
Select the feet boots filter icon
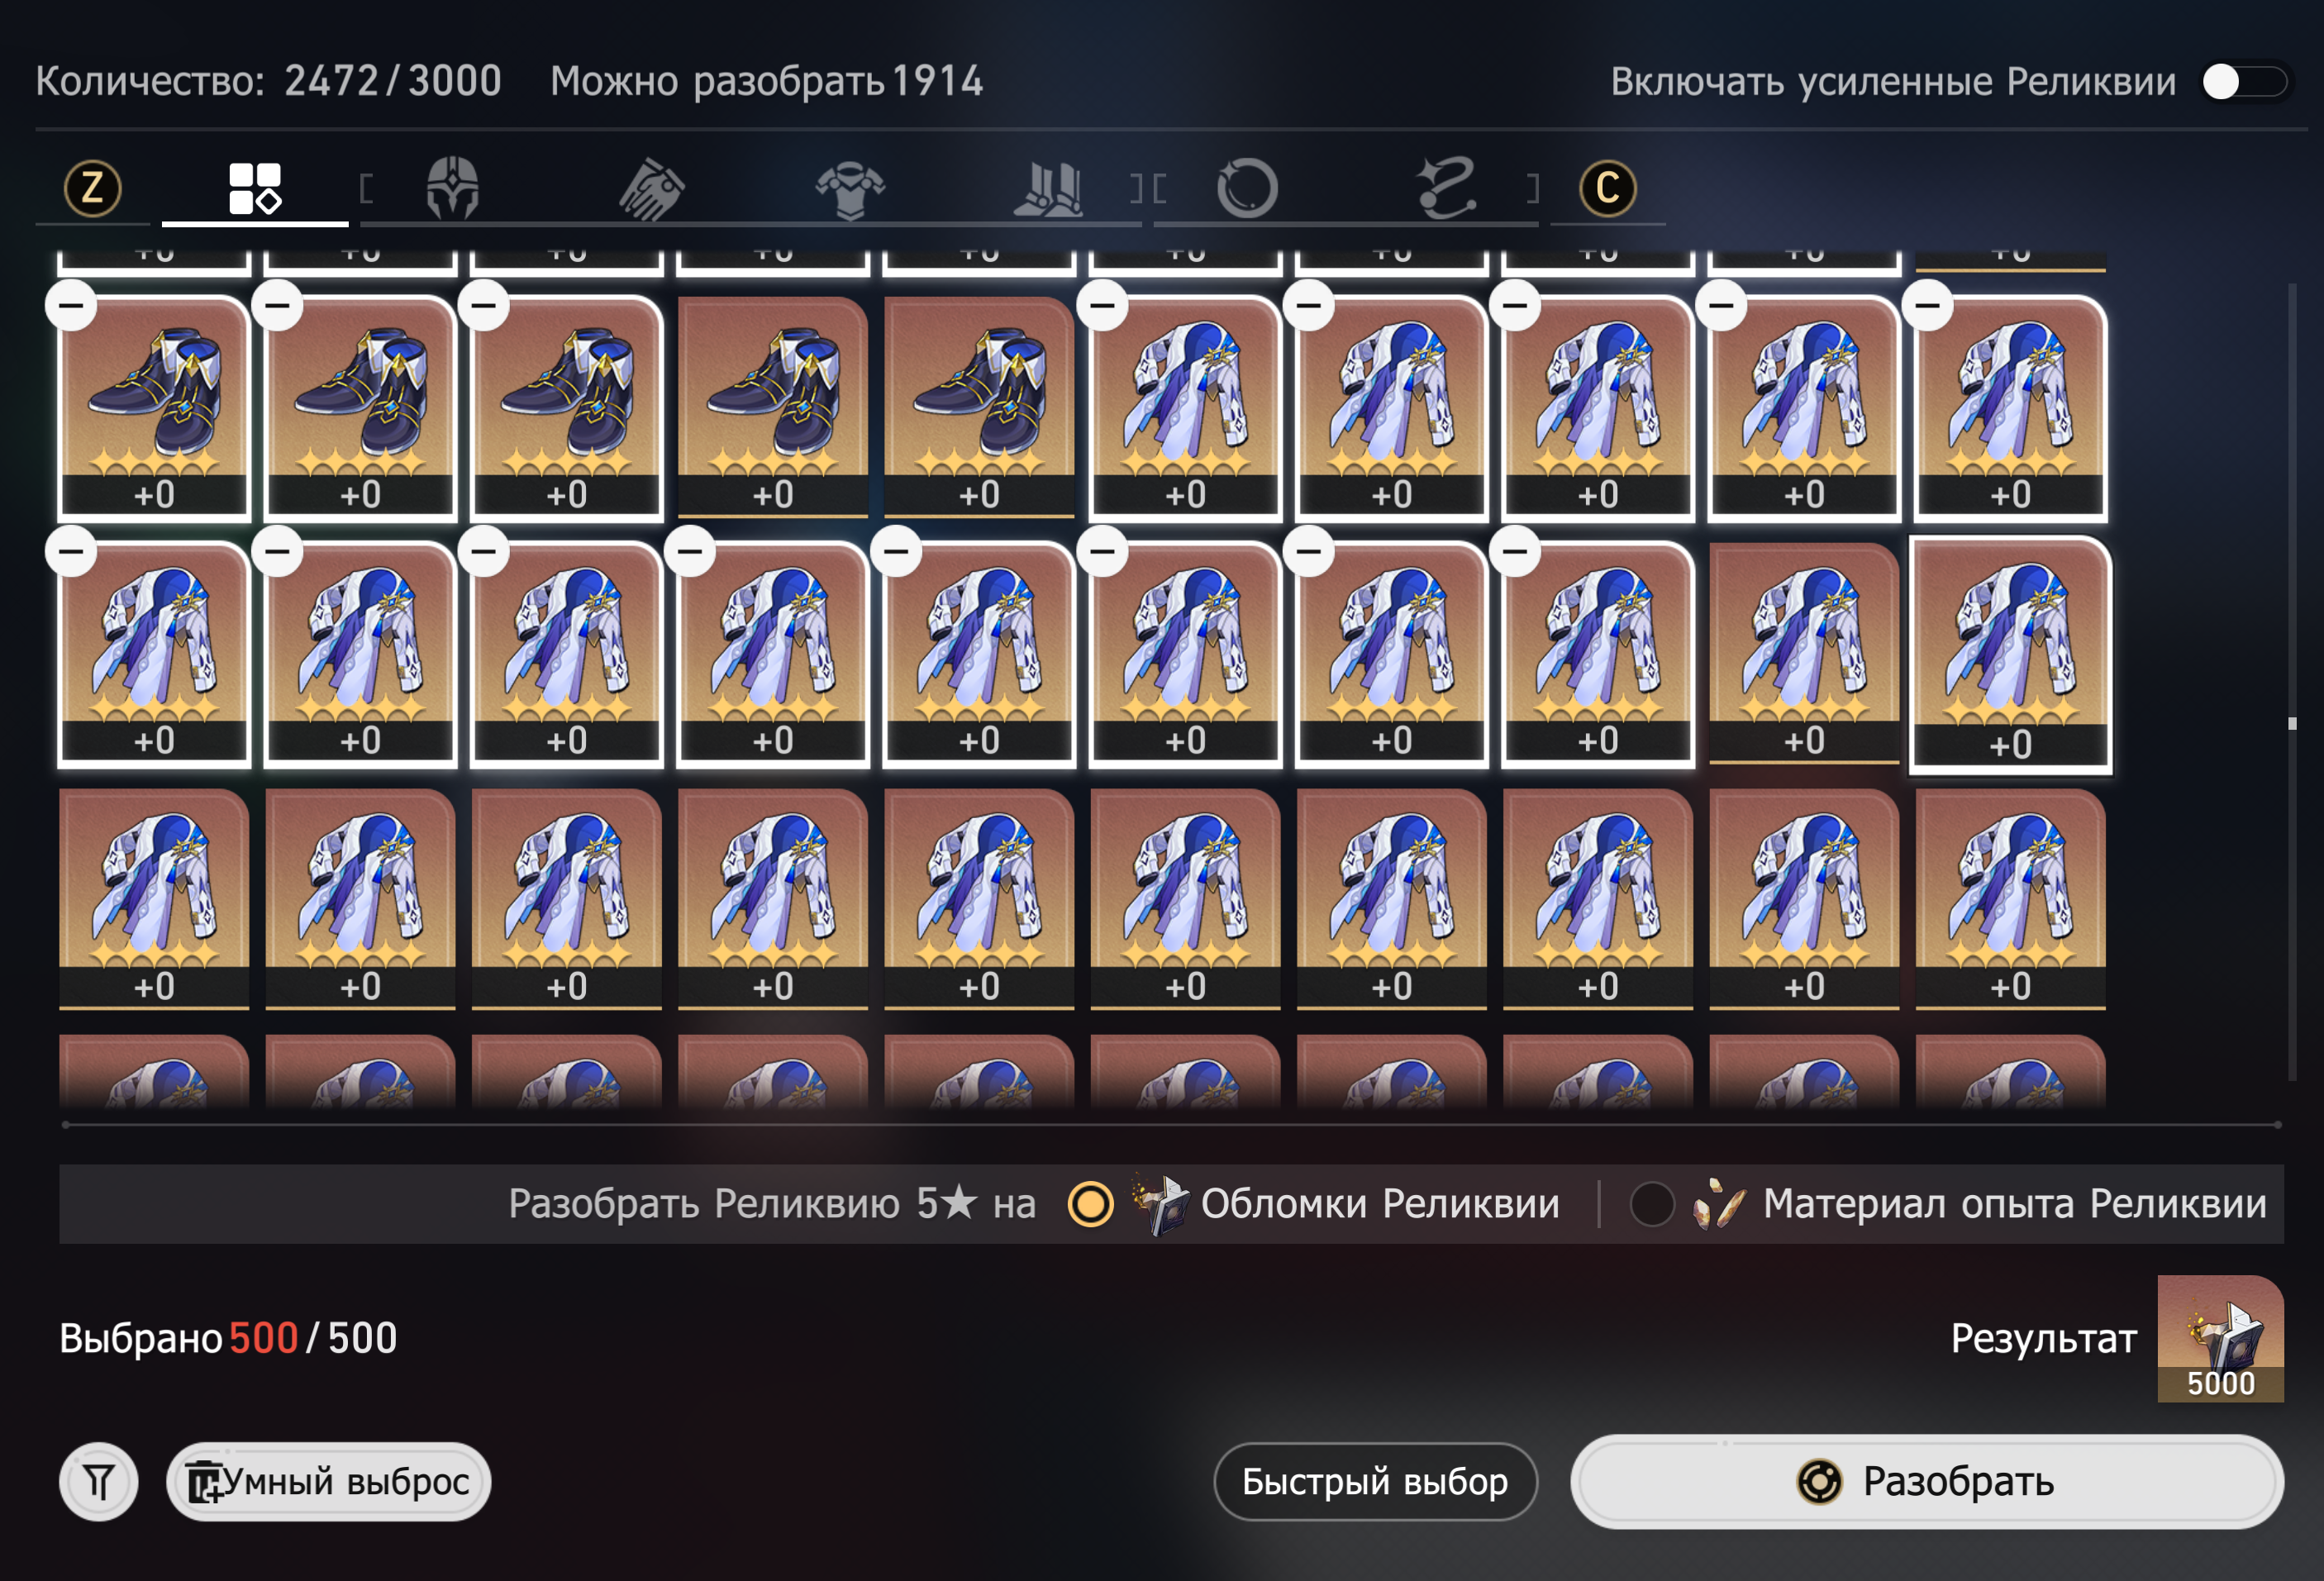(1047, 188)
